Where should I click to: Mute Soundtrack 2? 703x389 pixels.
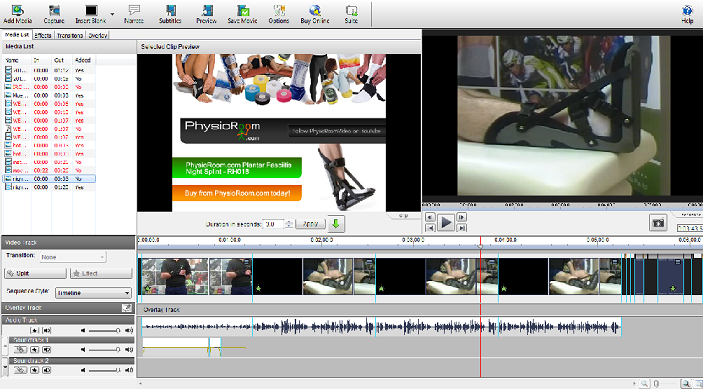pos(47,370)
